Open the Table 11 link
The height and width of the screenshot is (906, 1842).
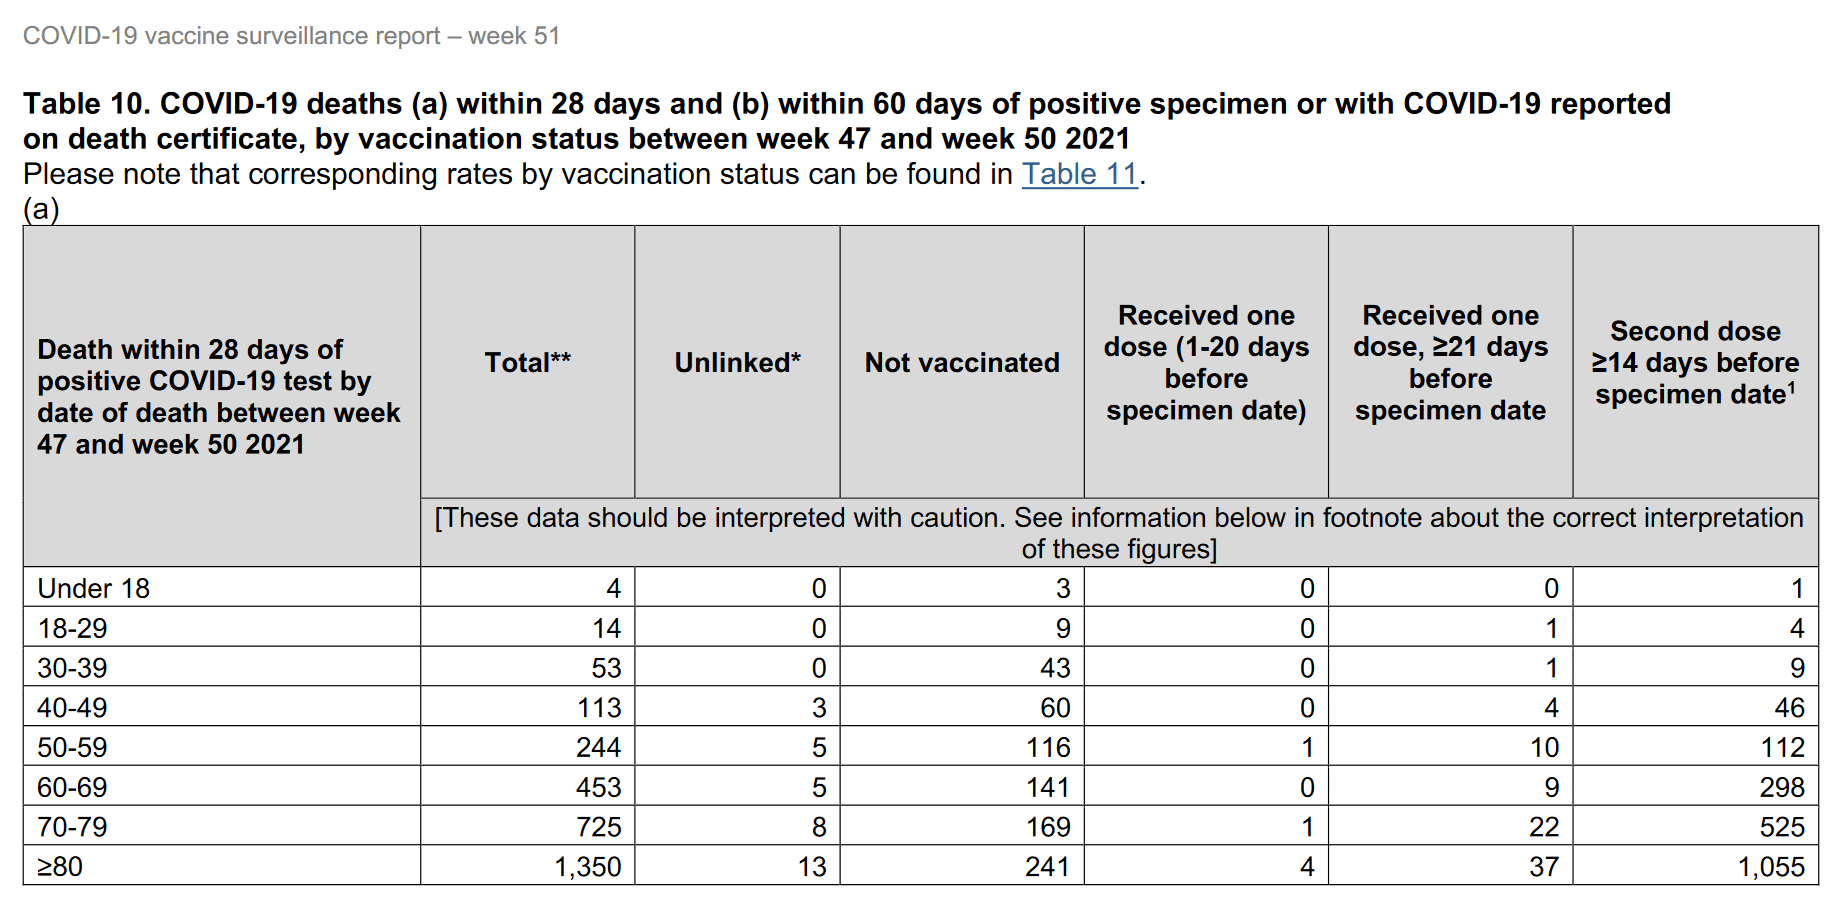pyautogui.click(x=1079, y=174)
